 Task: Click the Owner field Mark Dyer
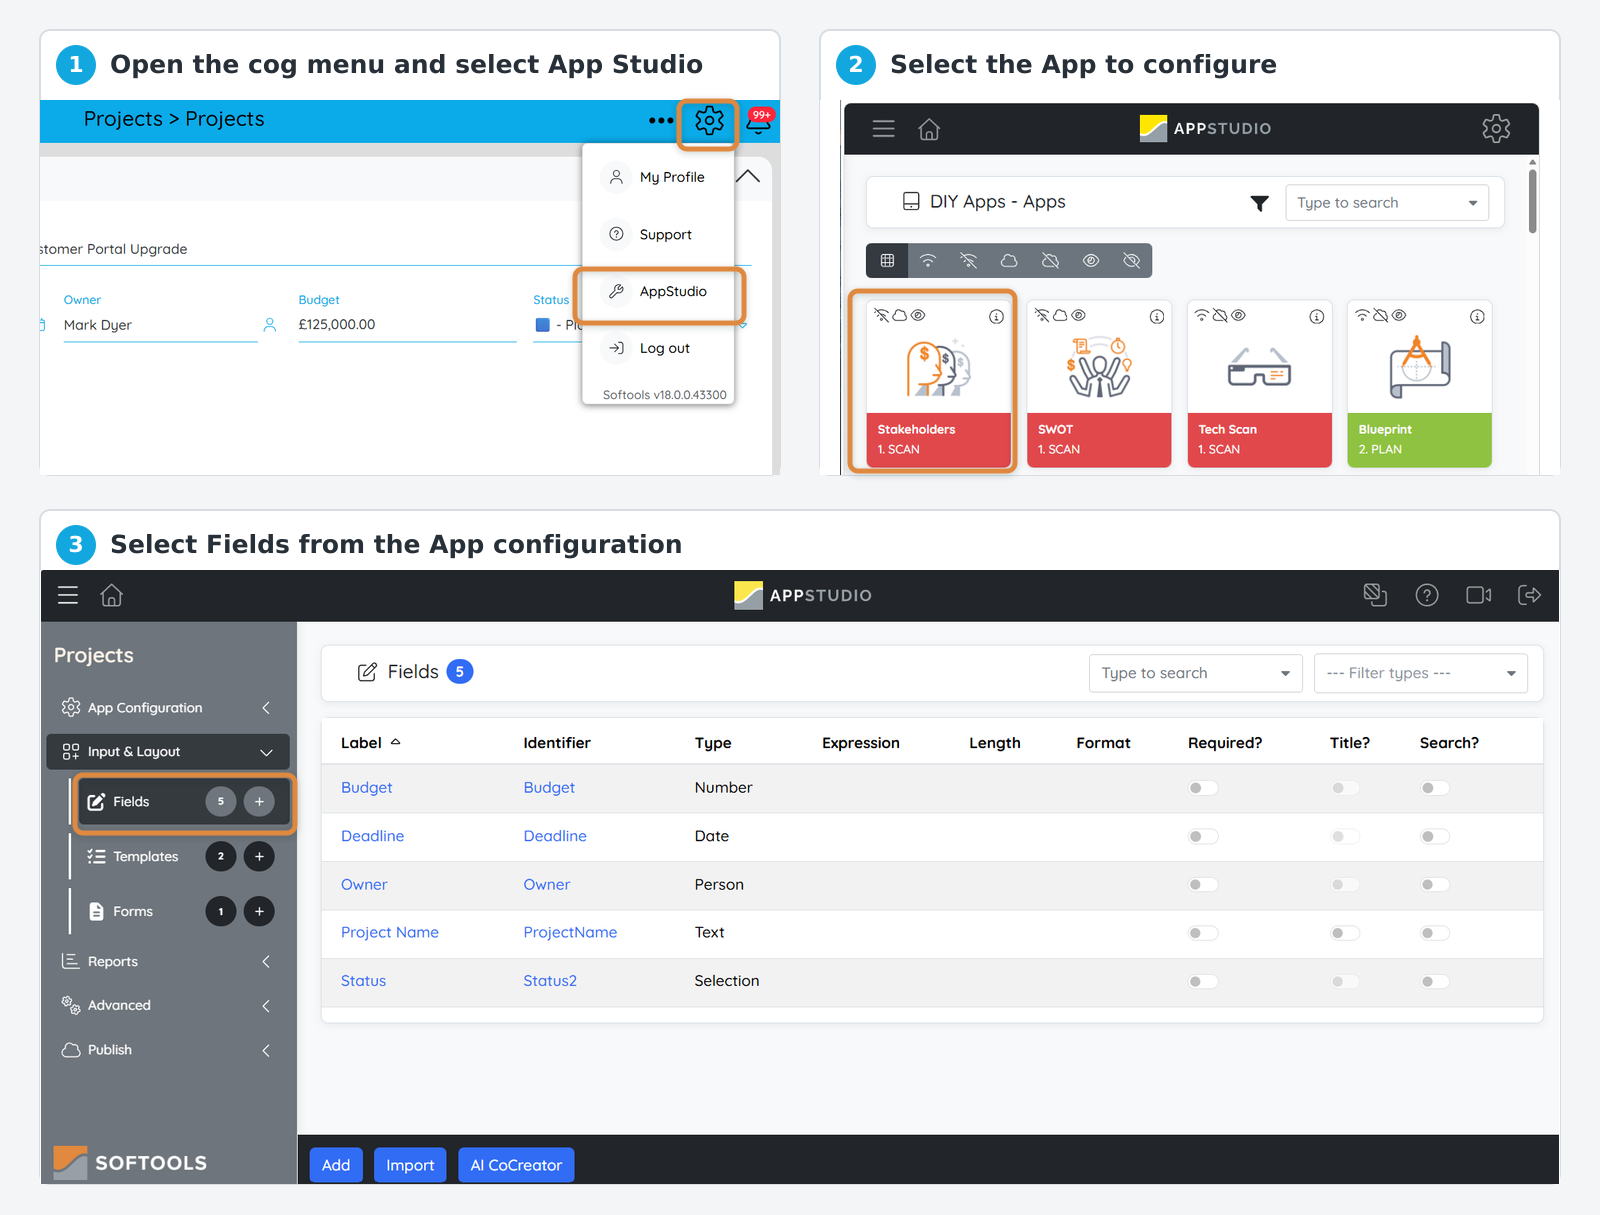pyautogui.click(x=160, y=324)
